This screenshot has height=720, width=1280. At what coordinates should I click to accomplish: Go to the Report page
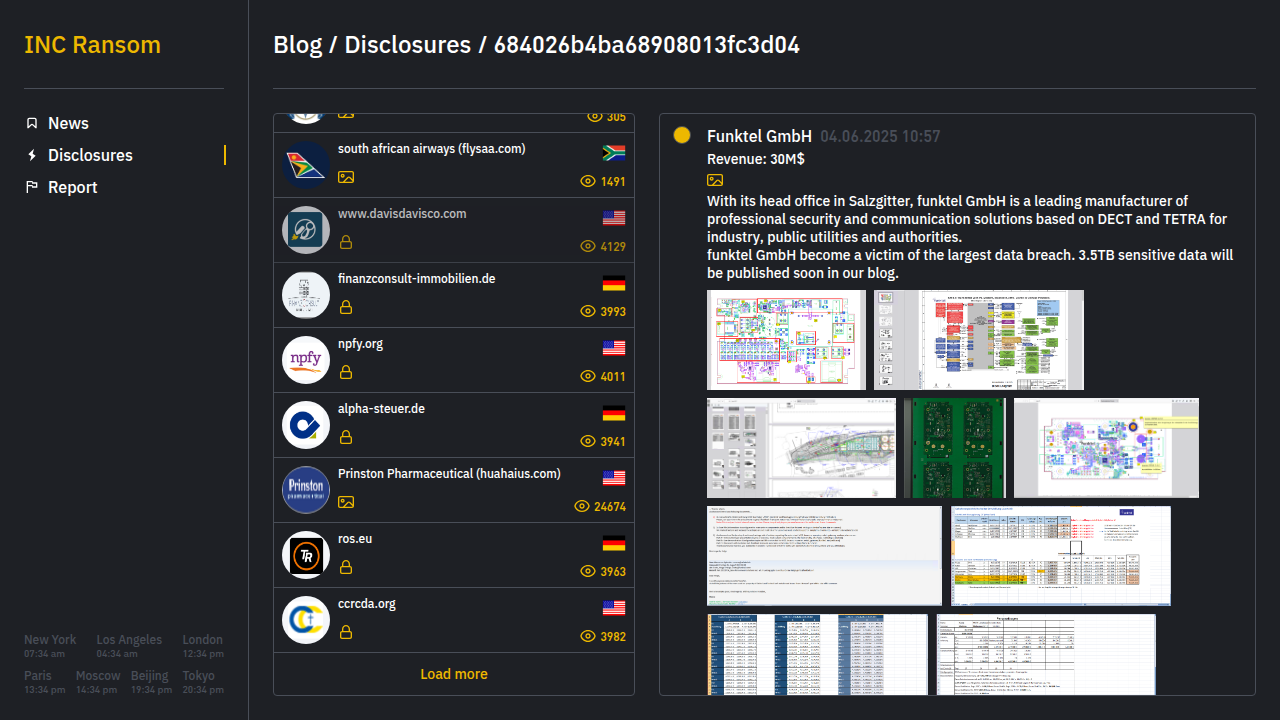point(73,187)
